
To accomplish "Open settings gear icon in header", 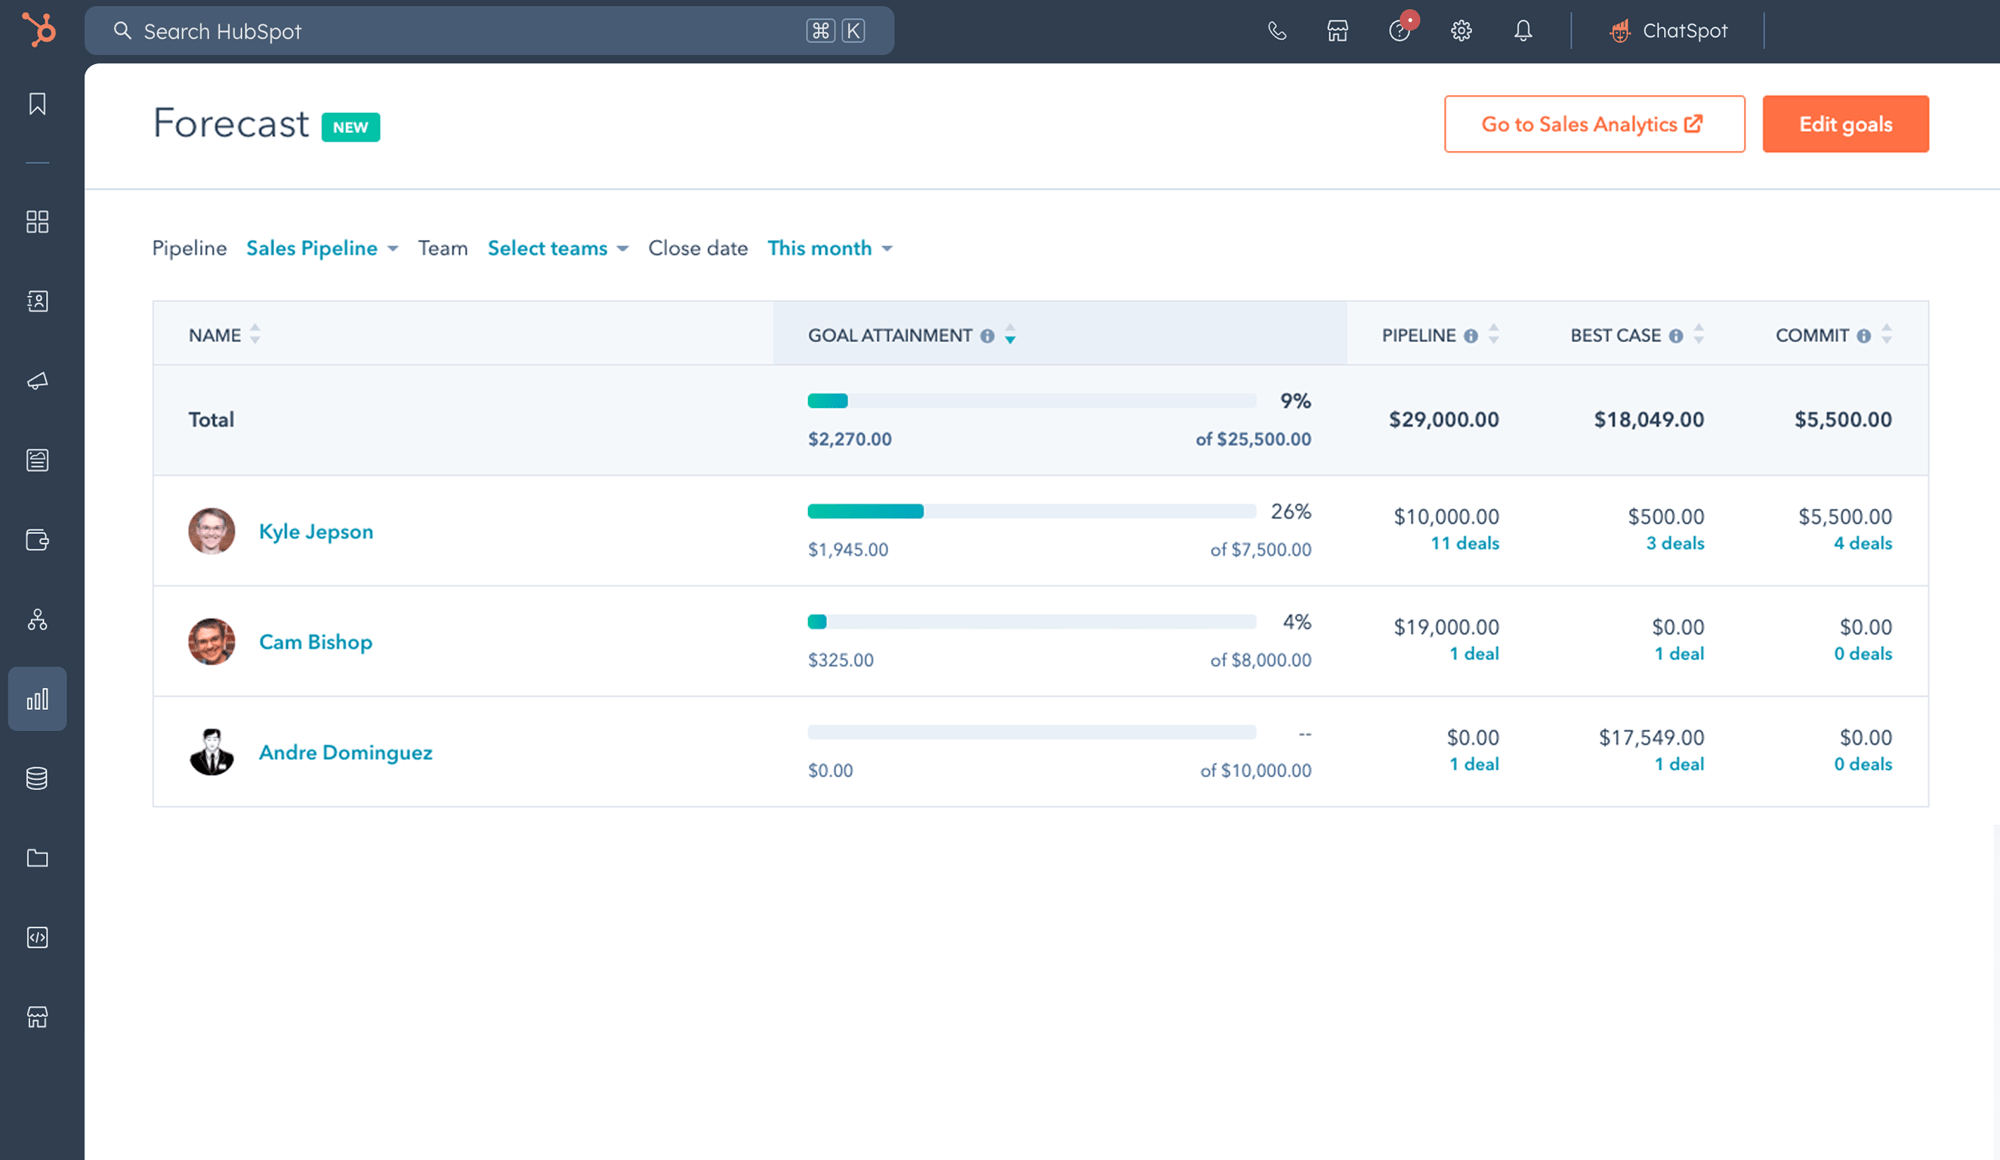I will coord(1461,31).
